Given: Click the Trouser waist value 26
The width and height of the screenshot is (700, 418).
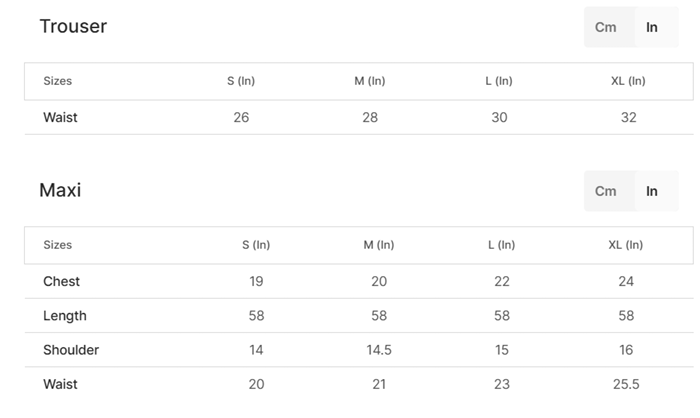Looking at the screenshot, I should [241, 117].
